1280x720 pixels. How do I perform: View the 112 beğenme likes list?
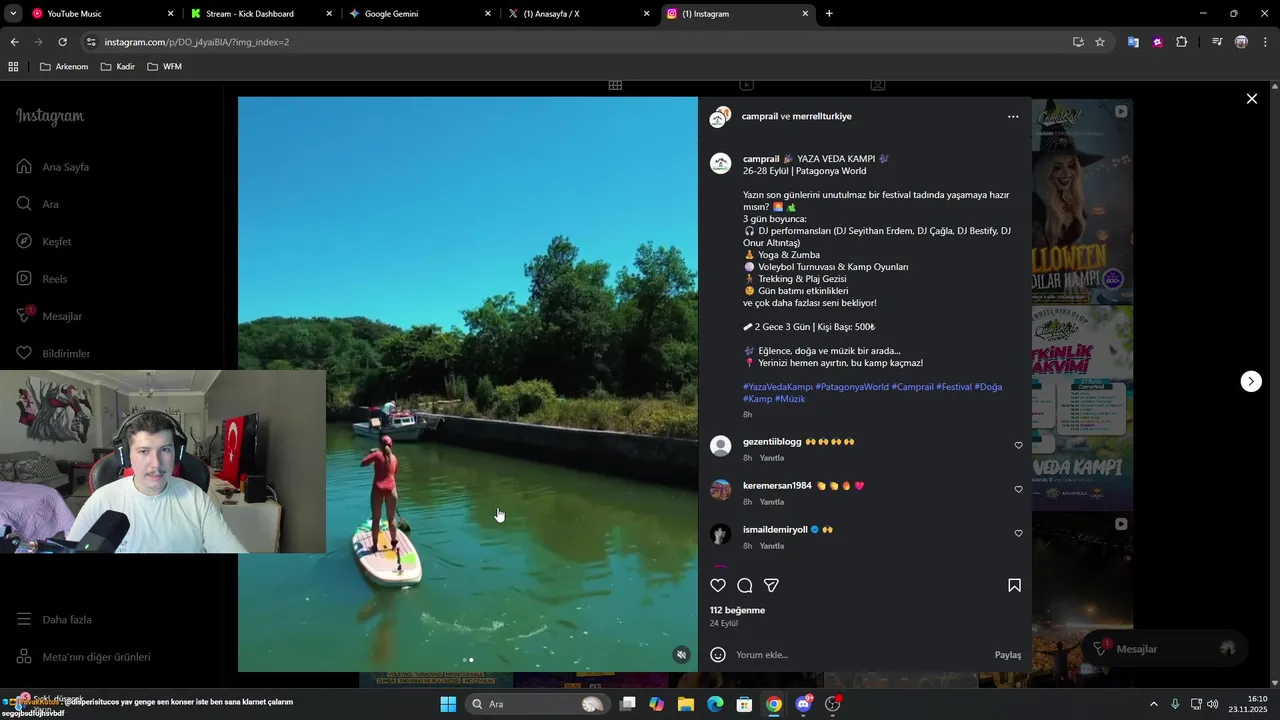737,610
